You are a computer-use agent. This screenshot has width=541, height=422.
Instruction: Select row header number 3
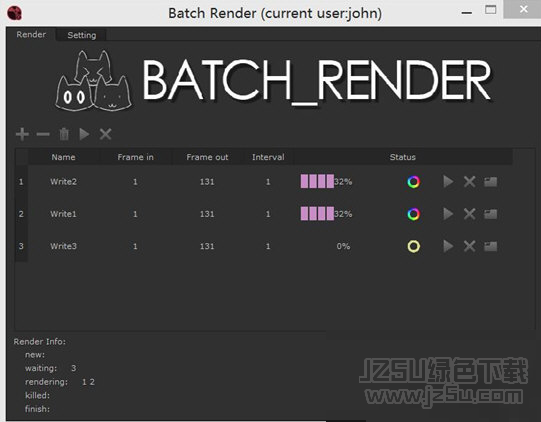tap(21, 246)
